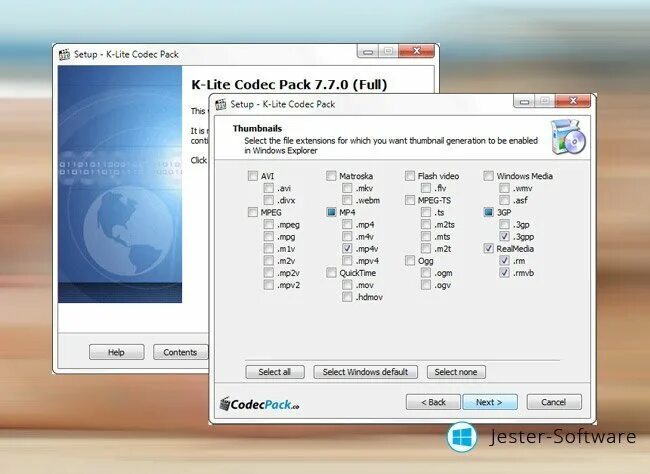
Task: Check the .m4v extension
Action: pos(347,236)
